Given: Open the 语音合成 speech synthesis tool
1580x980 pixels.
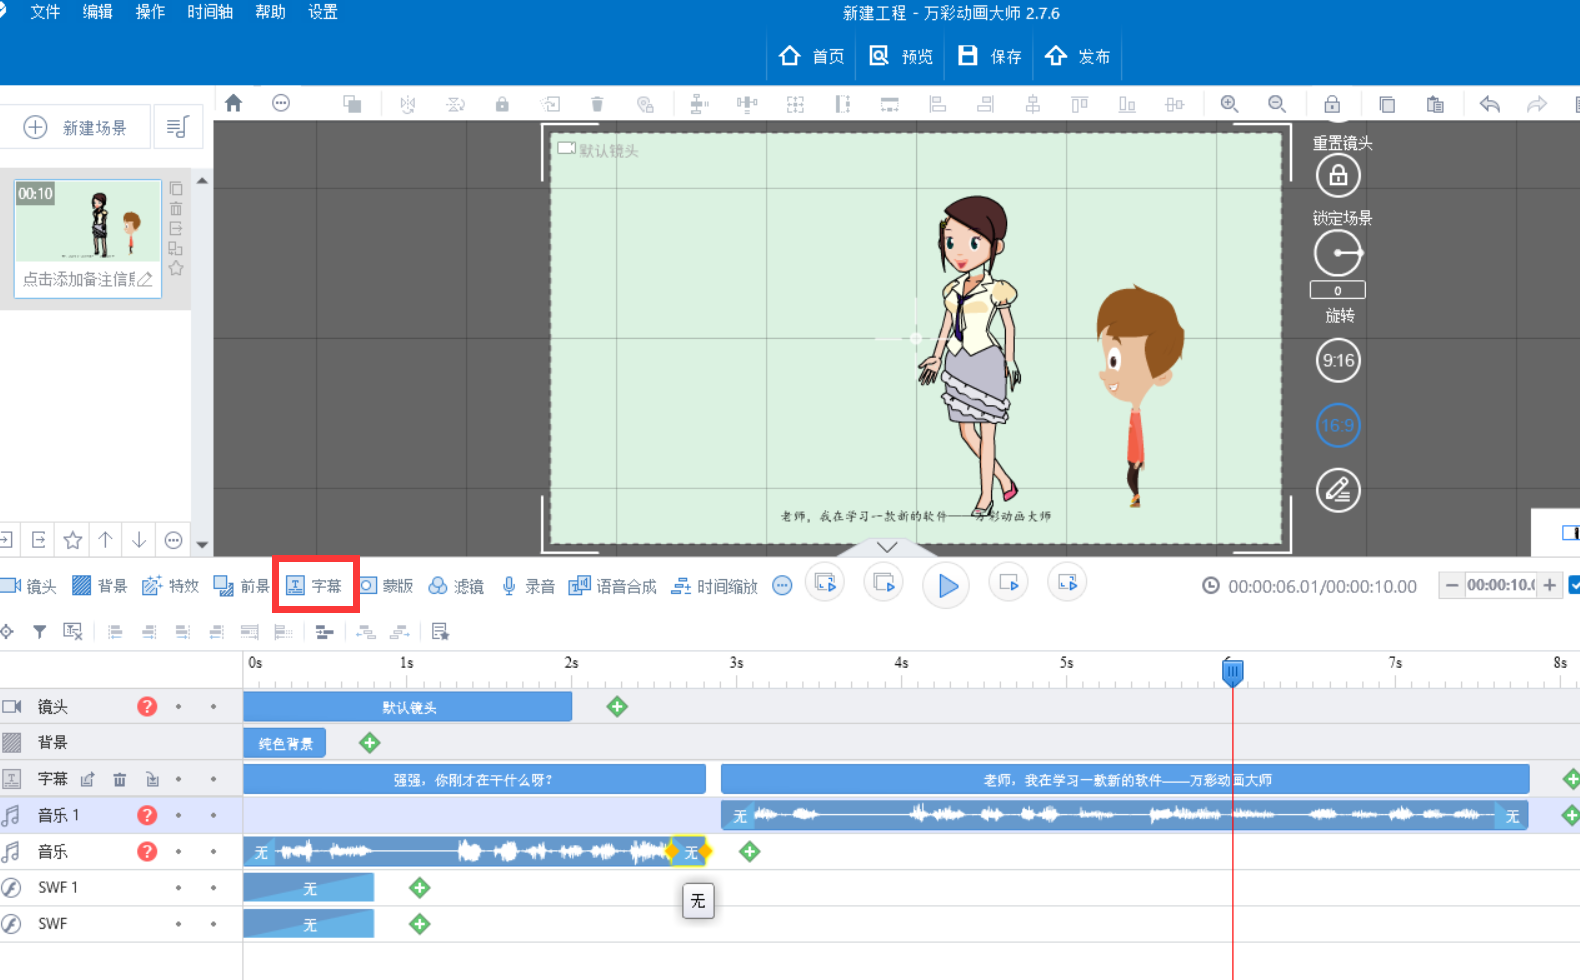Looking at the screenshot, I should click(x=612, y=586).
